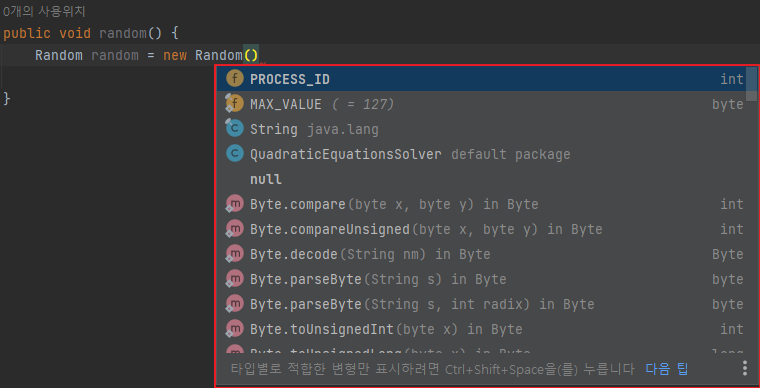This screenshot has height=388, width=760.
Task: Click the void return type keyword
Action: [x=75, y=33]
